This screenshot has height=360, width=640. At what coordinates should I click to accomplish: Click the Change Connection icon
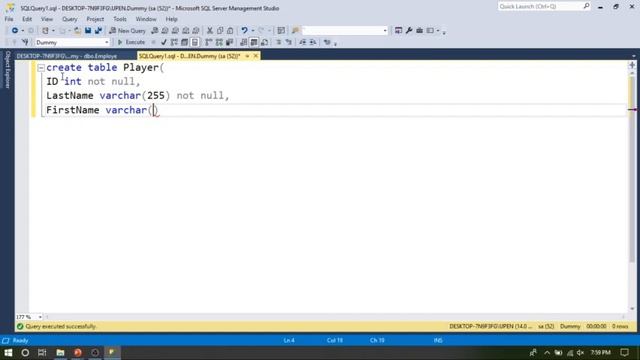(x=25, y=42)
